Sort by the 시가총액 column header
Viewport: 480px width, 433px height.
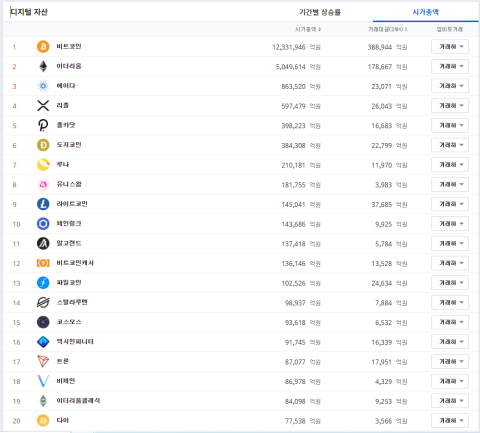coord(308,29)
